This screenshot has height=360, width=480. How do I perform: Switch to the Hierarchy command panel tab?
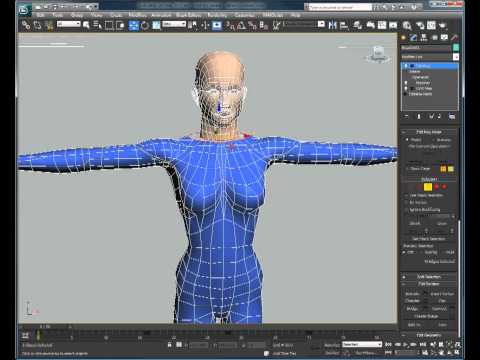(424, 38)
